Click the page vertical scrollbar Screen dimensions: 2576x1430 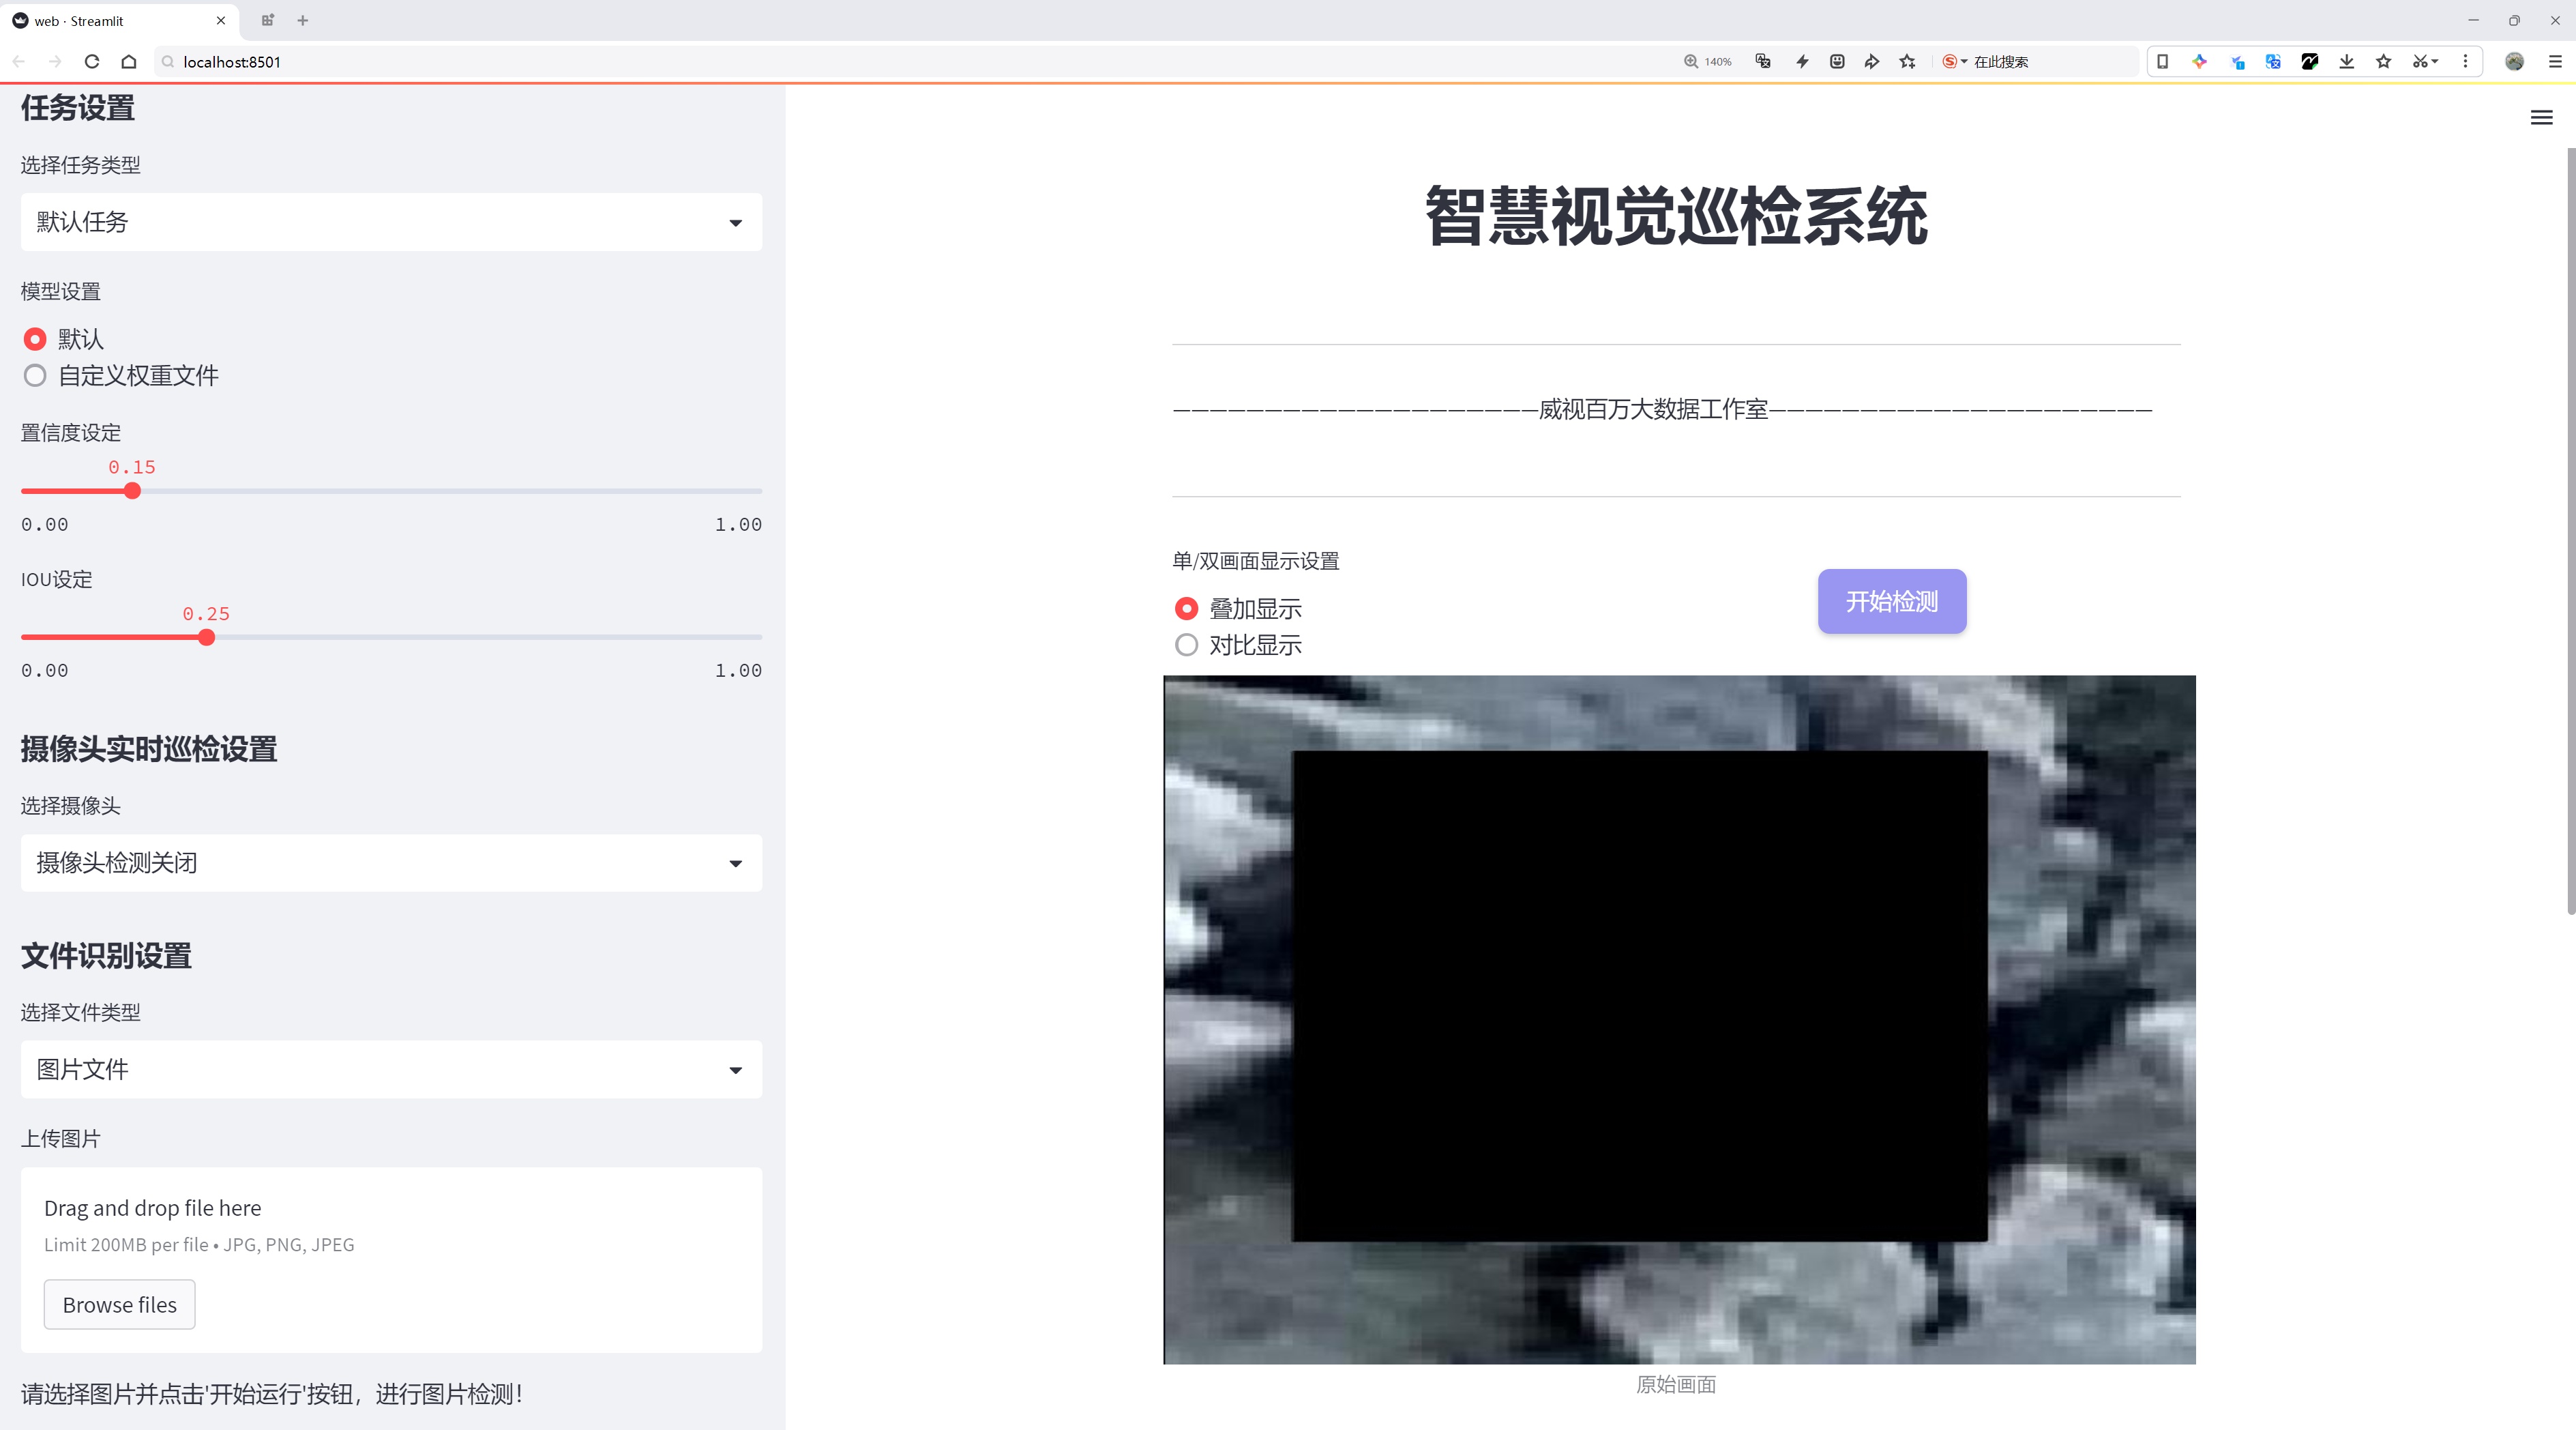pos(2571,530)
